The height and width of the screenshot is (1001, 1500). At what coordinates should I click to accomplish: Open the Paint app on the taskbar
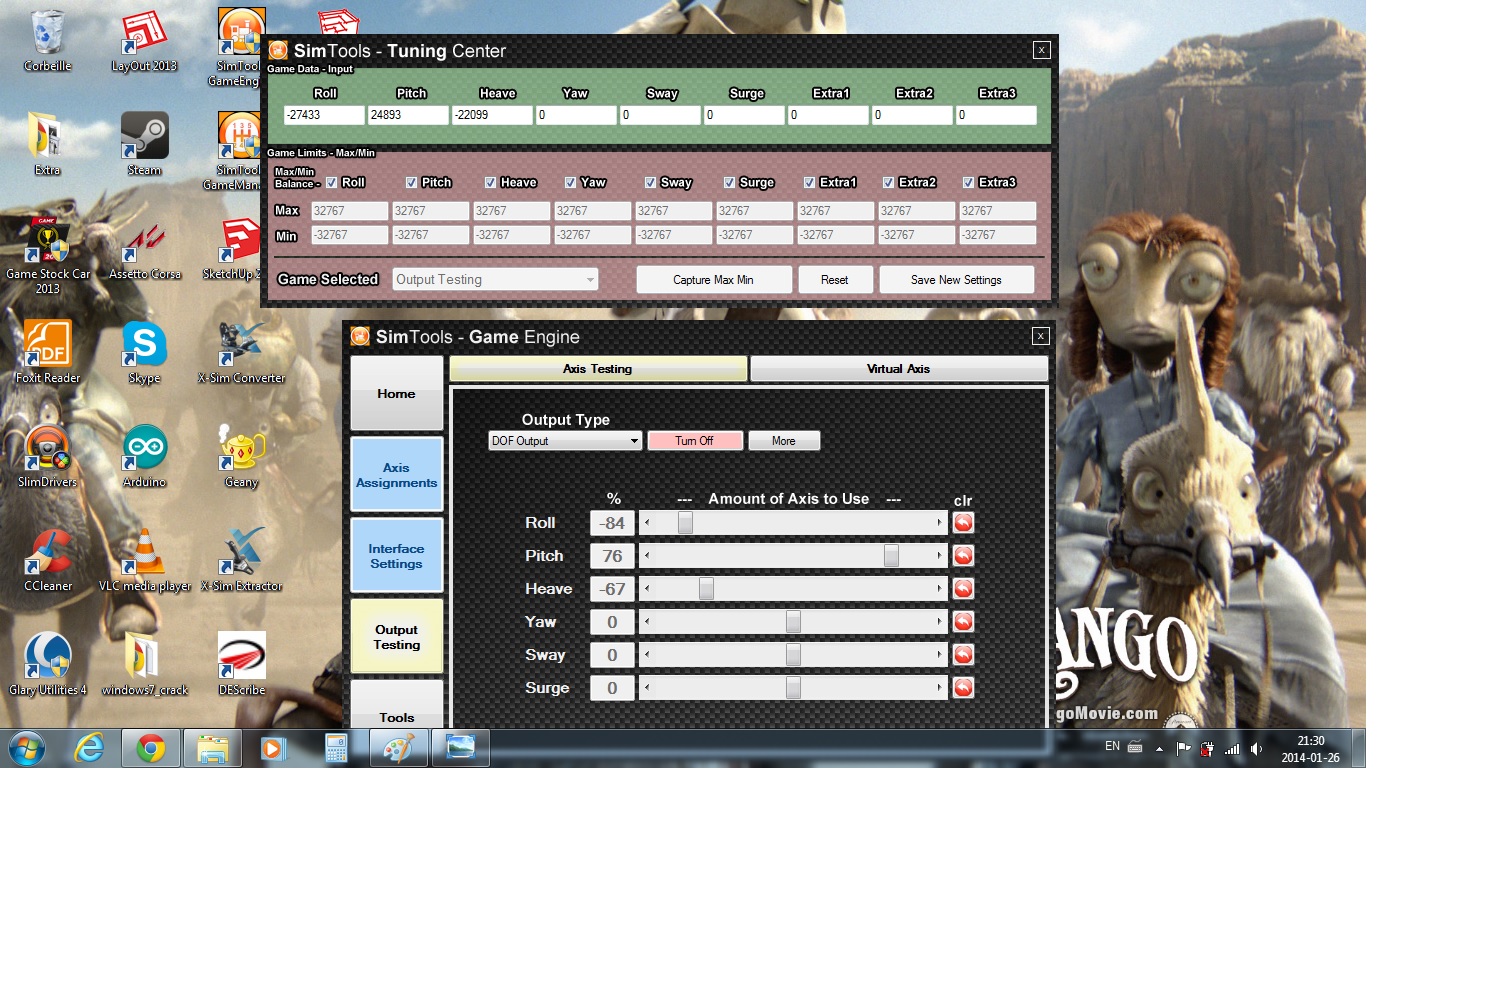coord(399,748)
